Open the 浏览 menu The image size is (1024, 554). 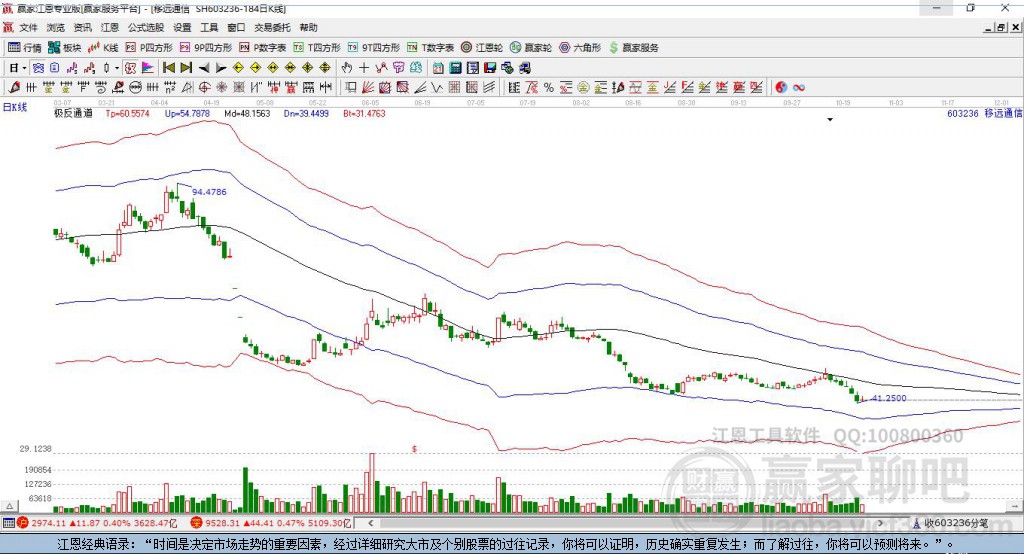pyautogui.click(x=56, y=27)
